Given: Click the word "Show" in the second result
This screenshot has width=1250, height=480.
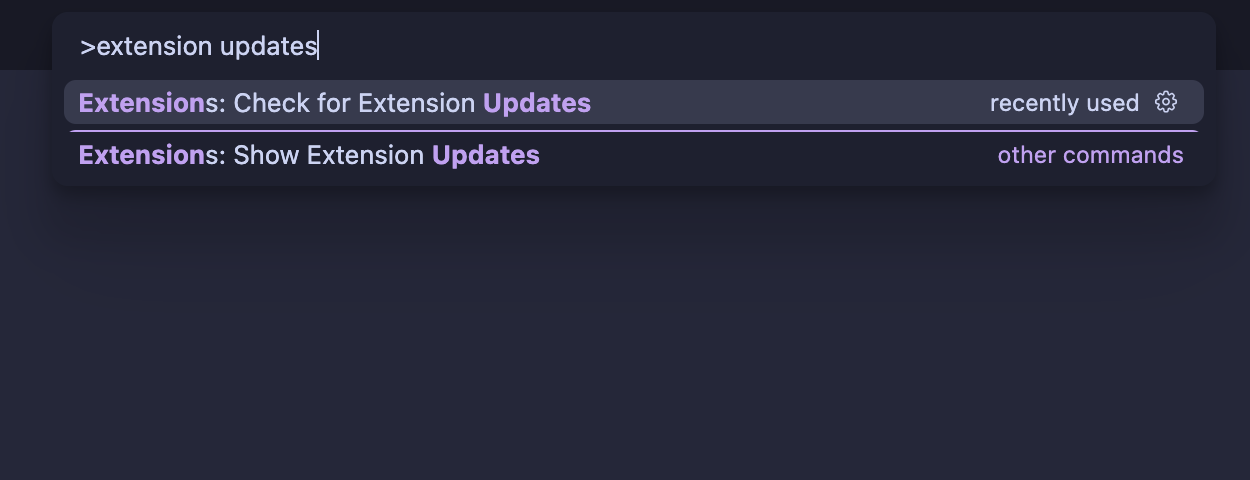Looking at the screenshot, I should point(266,155).
